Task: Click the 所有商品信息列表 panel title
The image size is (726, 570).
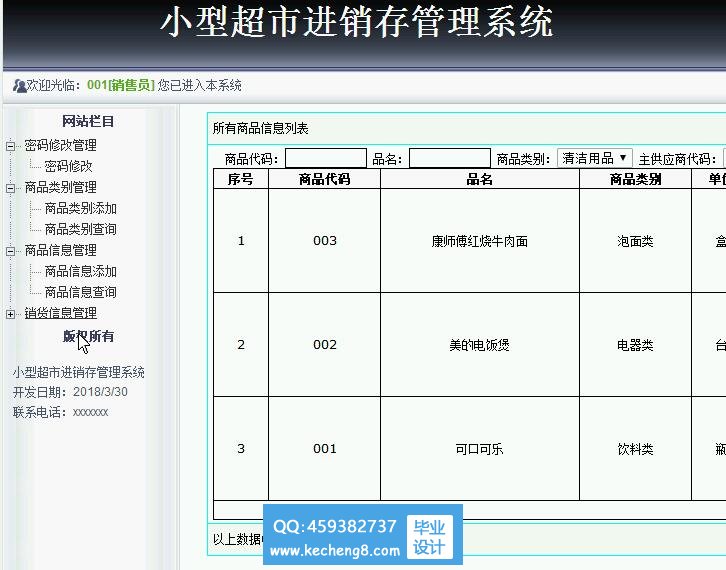Action: [261, 128]
